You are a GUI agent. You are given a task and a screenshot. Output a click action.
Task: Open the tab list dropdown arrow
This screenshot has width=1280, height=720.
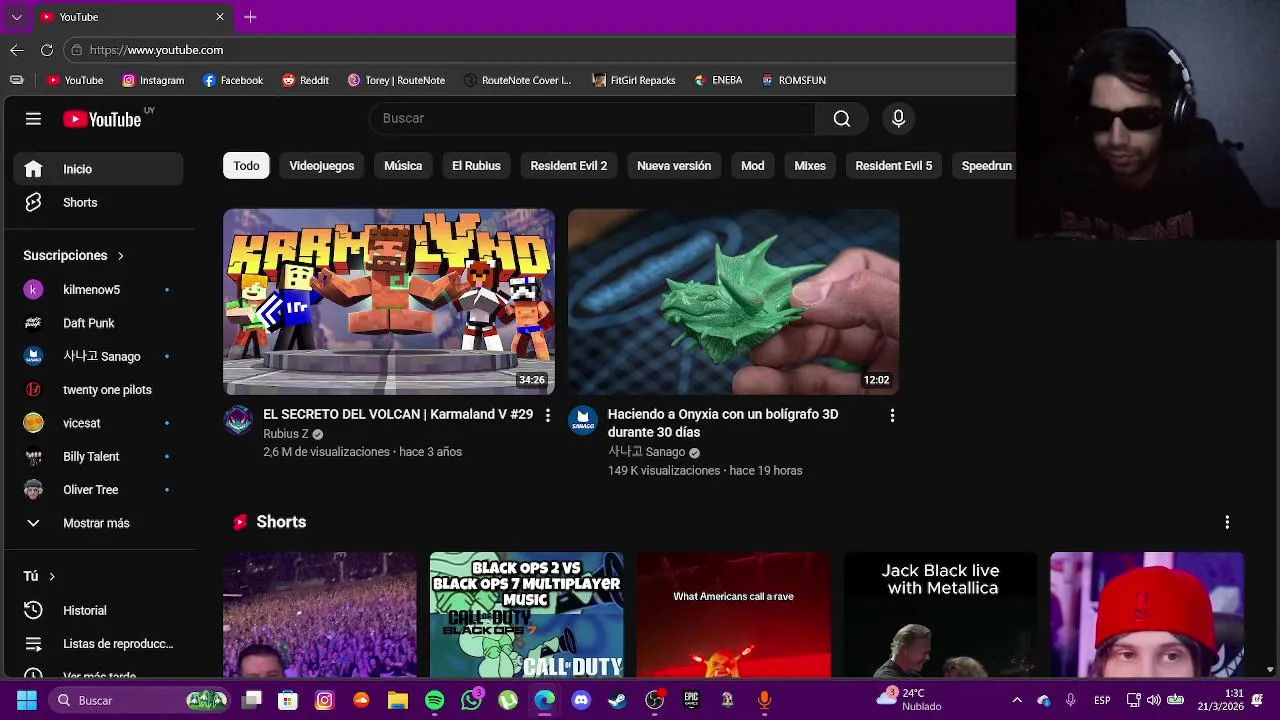tap(16, 17)
